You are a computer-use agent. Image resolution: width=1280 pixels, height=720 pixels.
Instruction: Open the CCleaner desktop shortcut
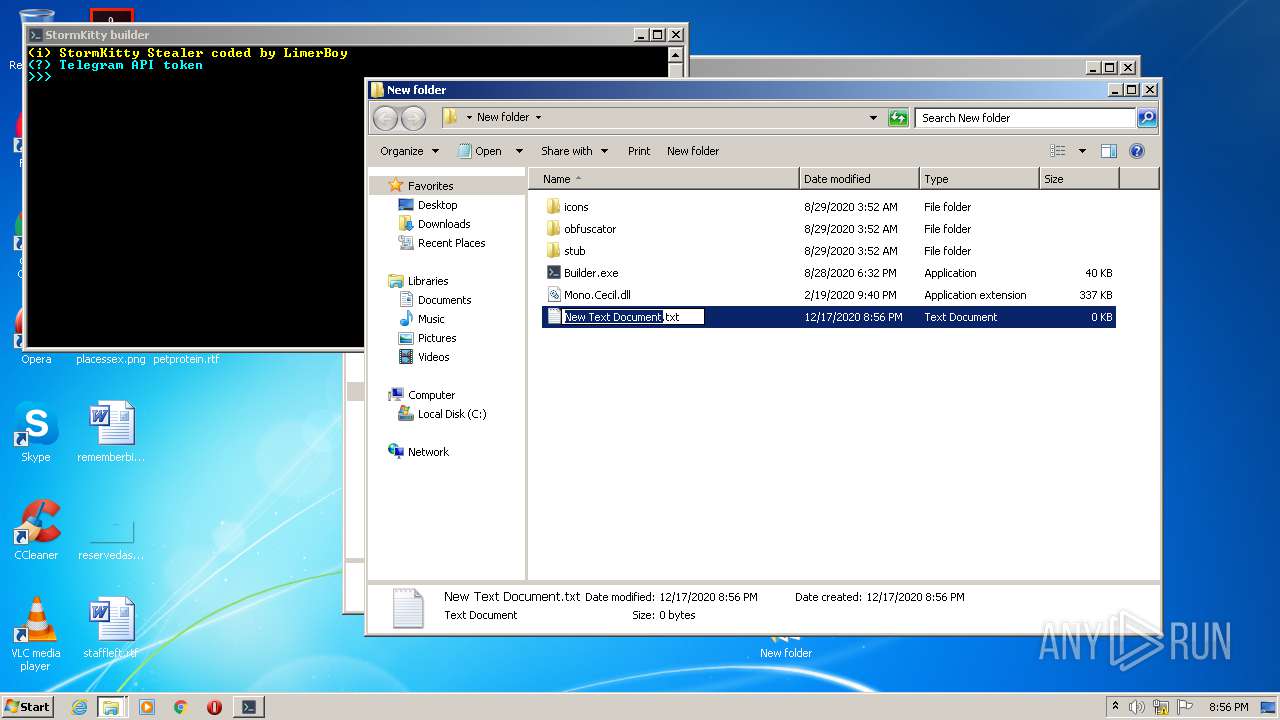[x=36, y=531]
